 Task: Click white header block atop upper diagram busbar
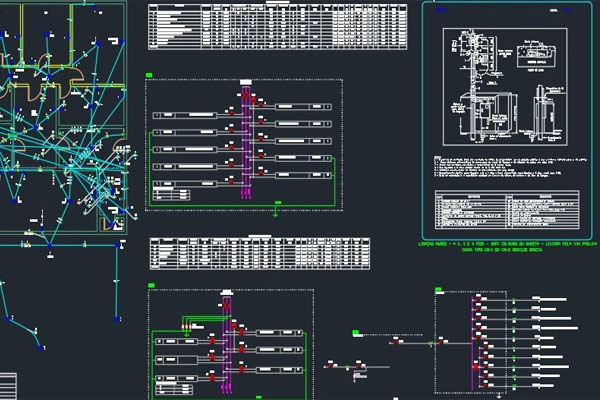click(x=246, y=82)
